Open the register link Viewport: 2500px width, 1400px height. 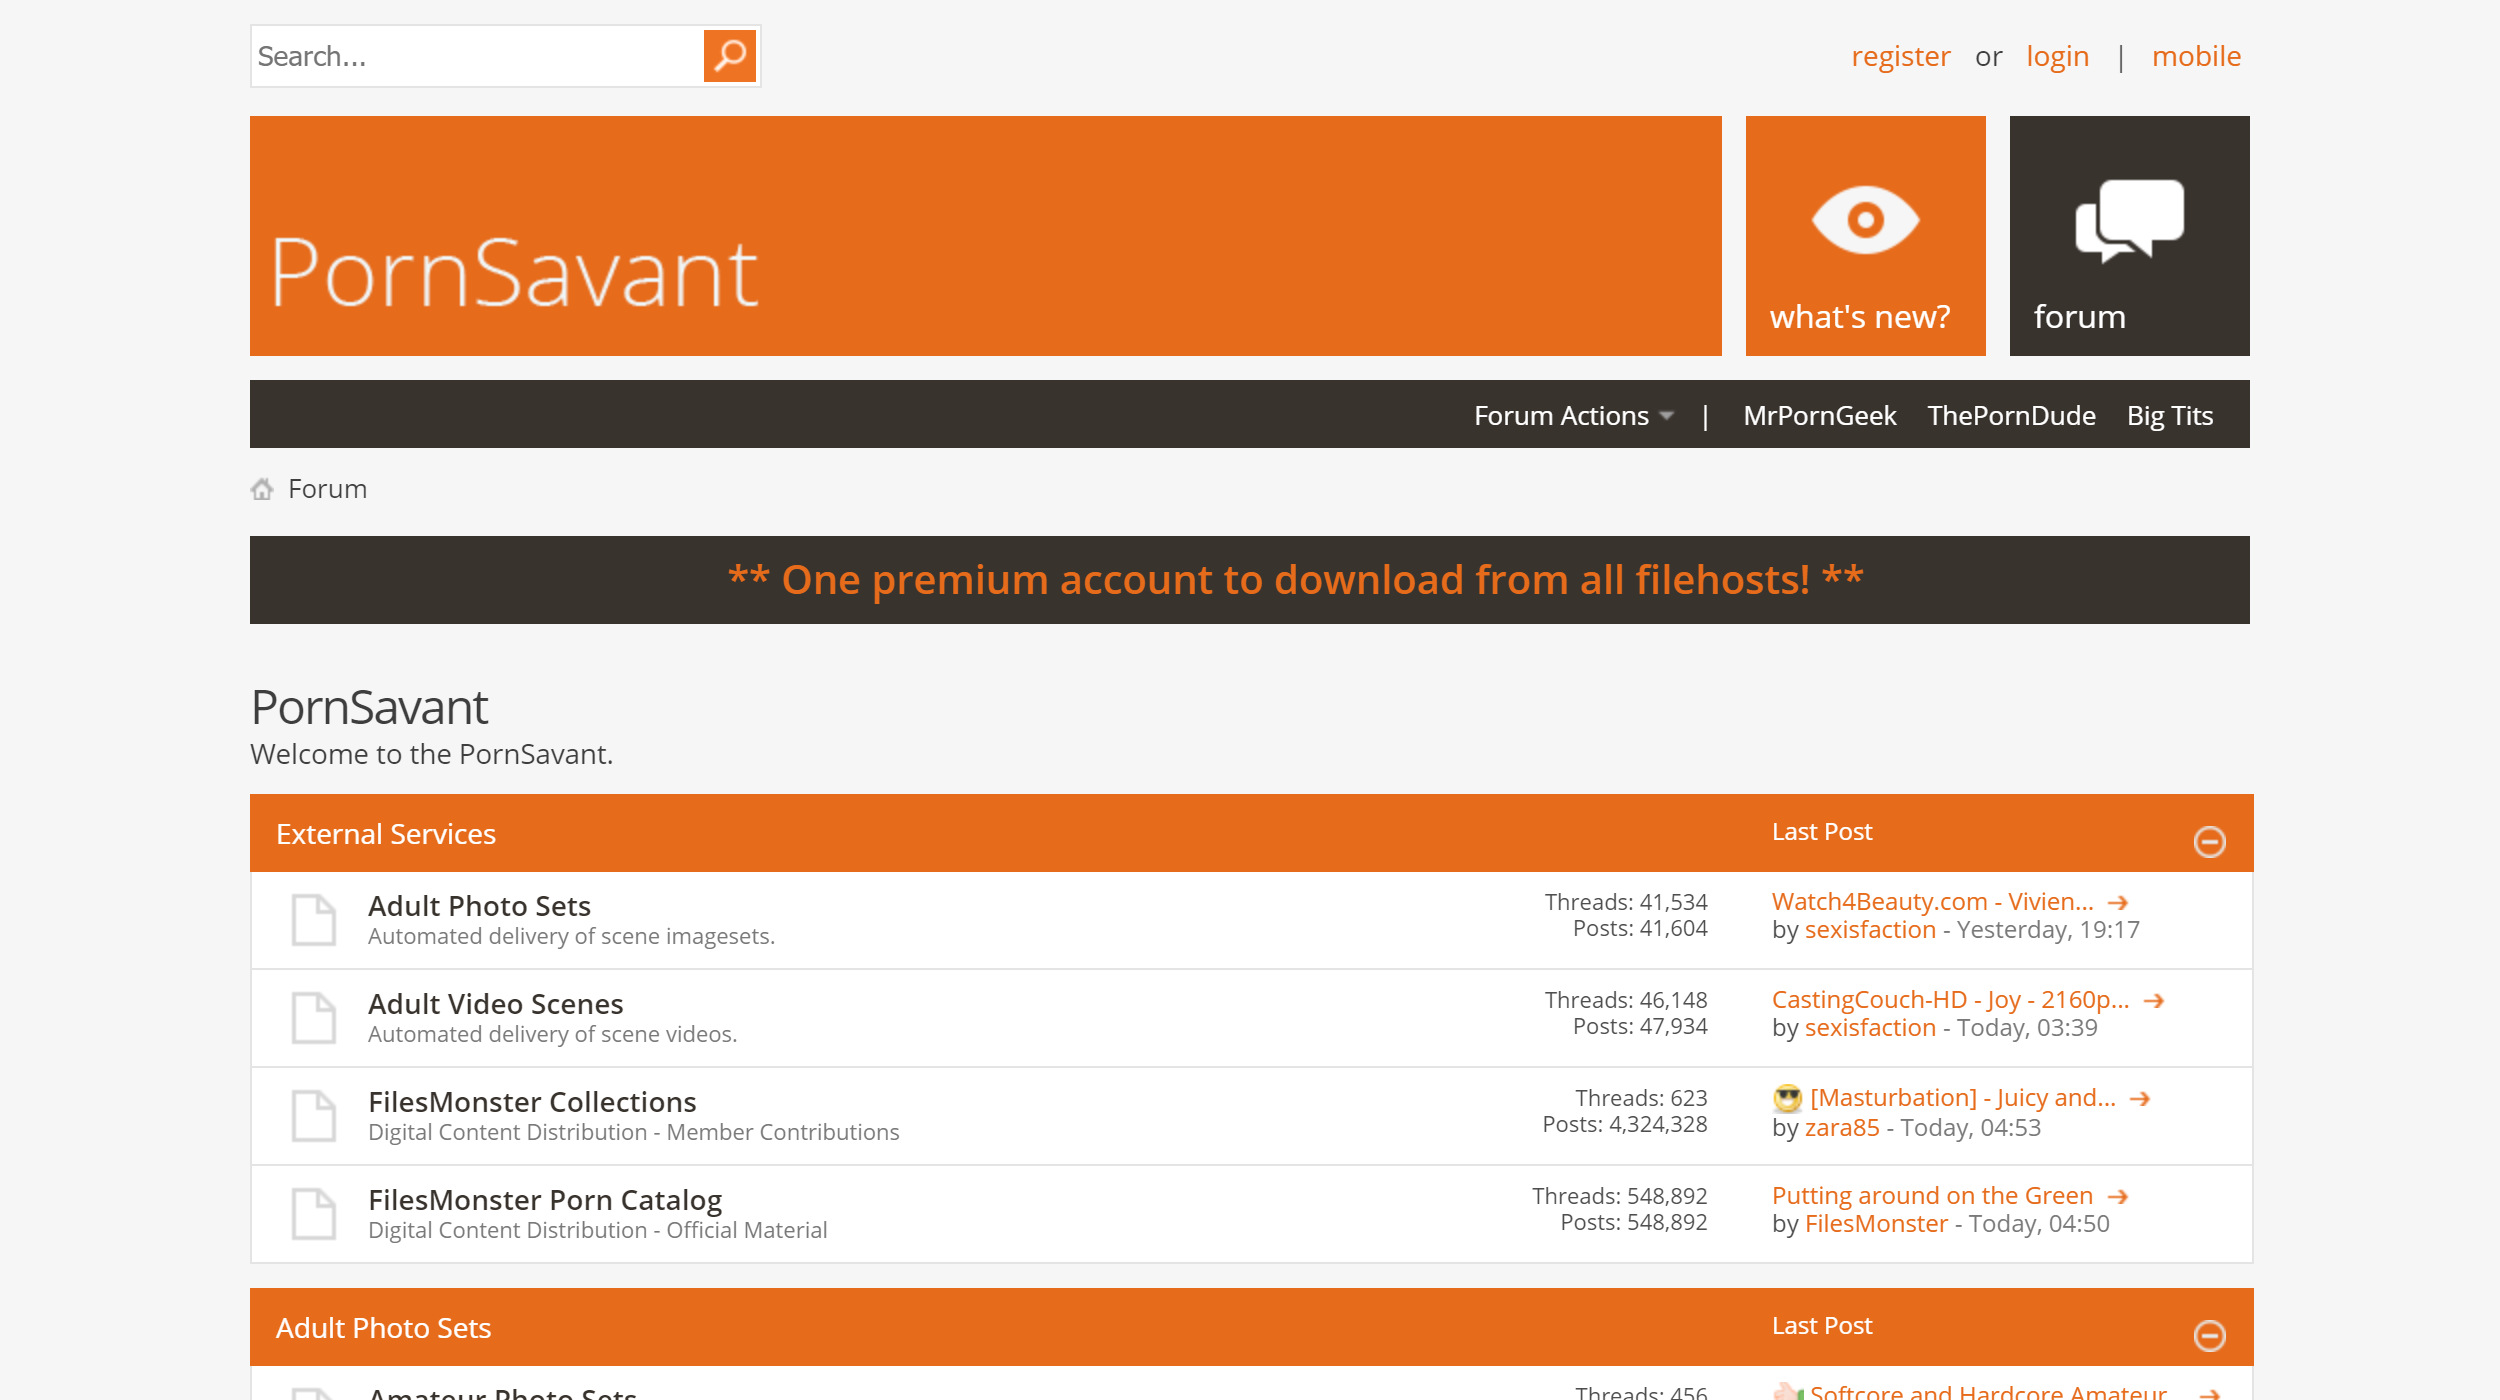click(x=1901, y=57)
